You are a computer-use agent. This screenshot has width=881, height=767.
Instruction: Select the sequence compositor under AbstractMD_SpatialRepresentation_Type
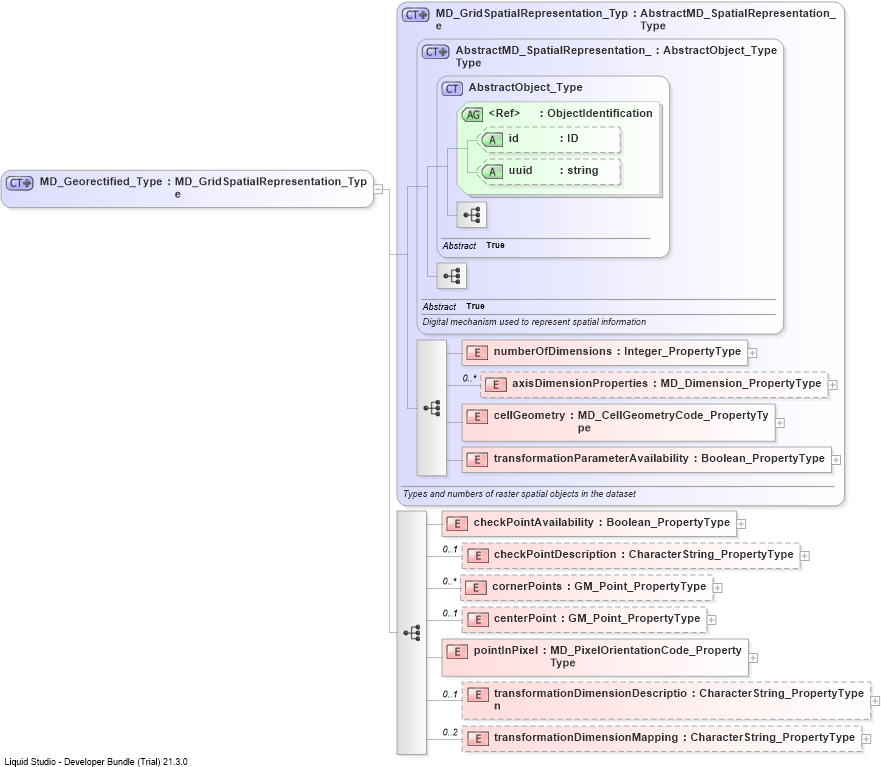[452, 276]
